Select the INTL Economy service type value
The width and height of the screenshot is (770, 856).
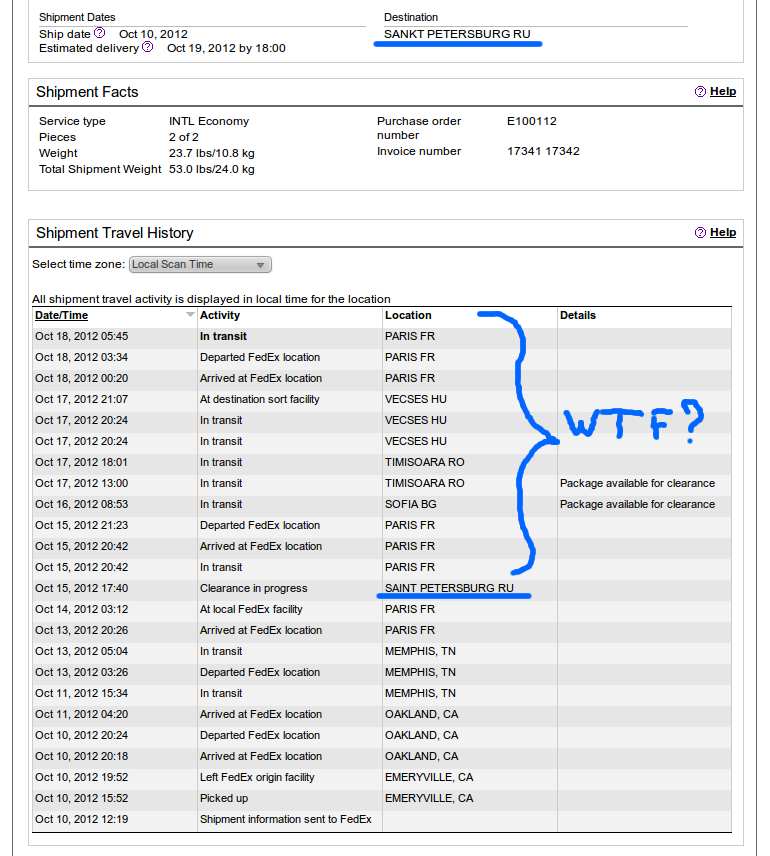click(x=209, y=121)
